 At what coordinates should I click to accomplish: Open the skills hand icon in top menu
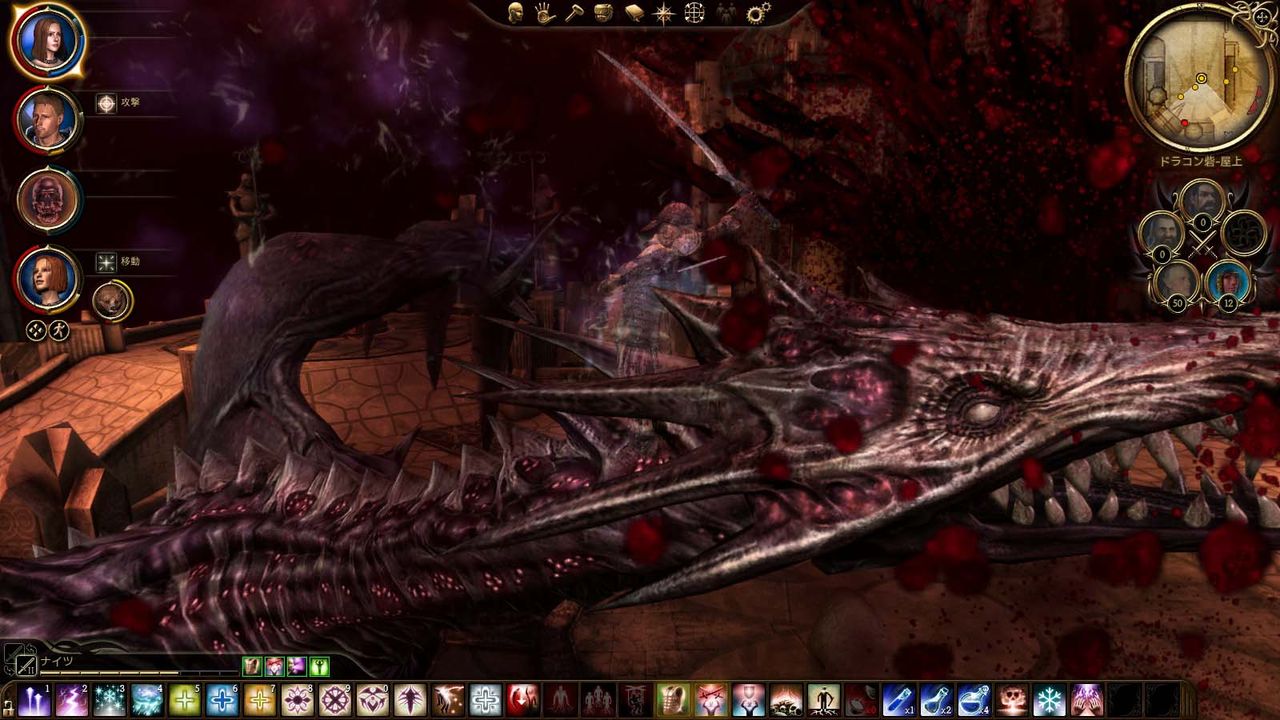(545, 12)
